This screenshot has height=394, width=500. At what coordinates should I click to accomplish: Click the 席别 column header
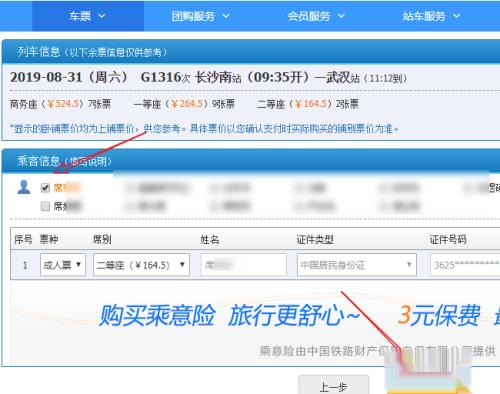(x=102, y=239)
